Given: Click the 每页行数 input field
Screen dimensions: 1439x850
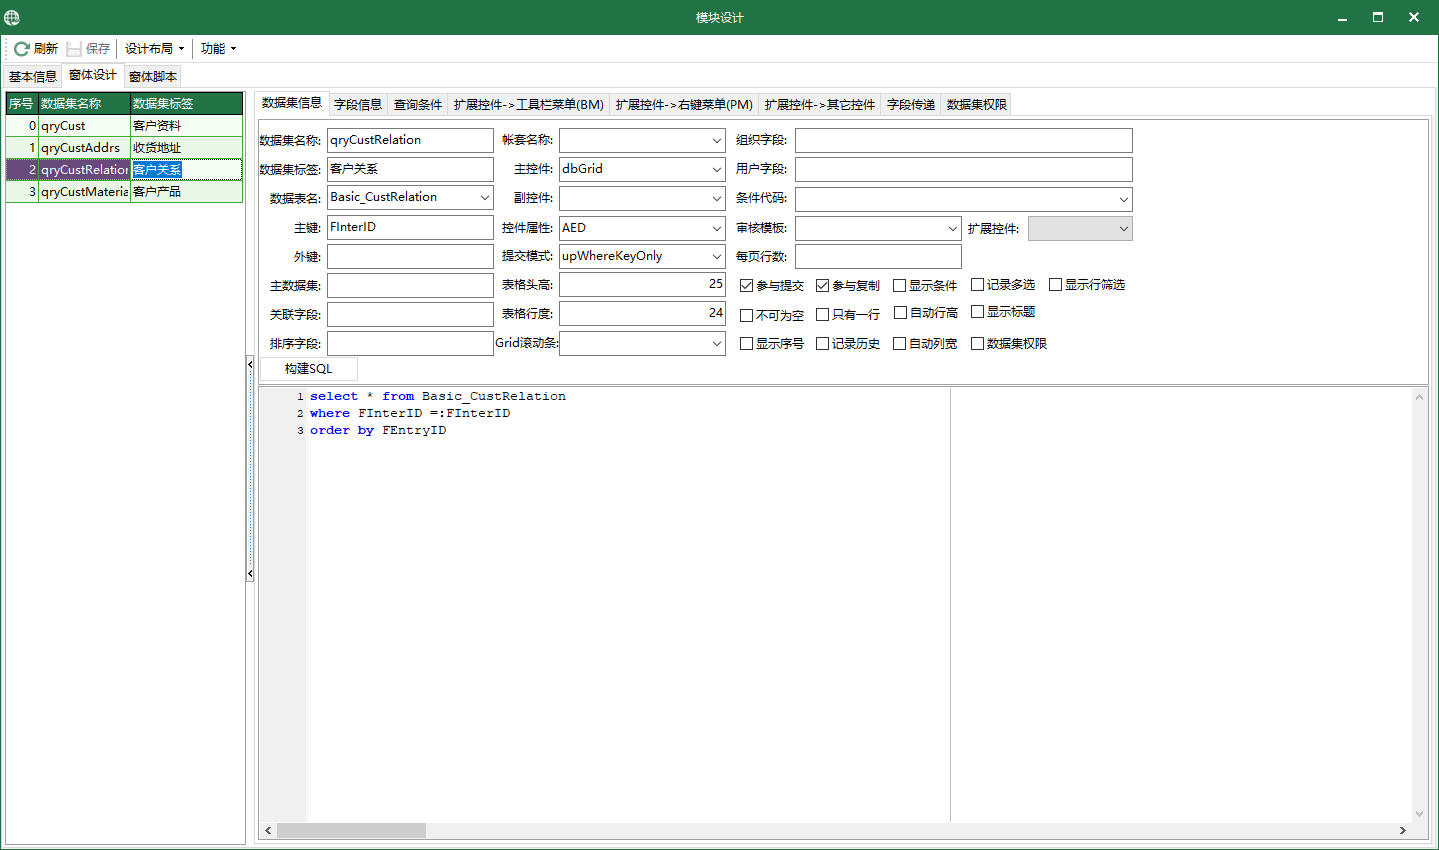Looking at the screenshot, I should coord(878,257).
